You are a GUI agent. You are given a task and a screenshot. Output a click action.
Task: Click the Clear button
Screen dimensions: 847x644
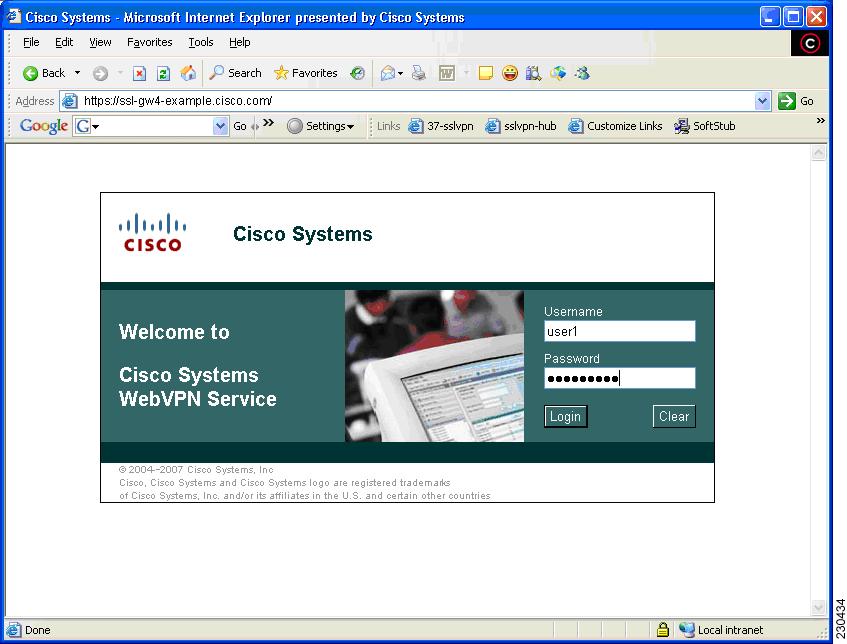click(x=674, y=417)
